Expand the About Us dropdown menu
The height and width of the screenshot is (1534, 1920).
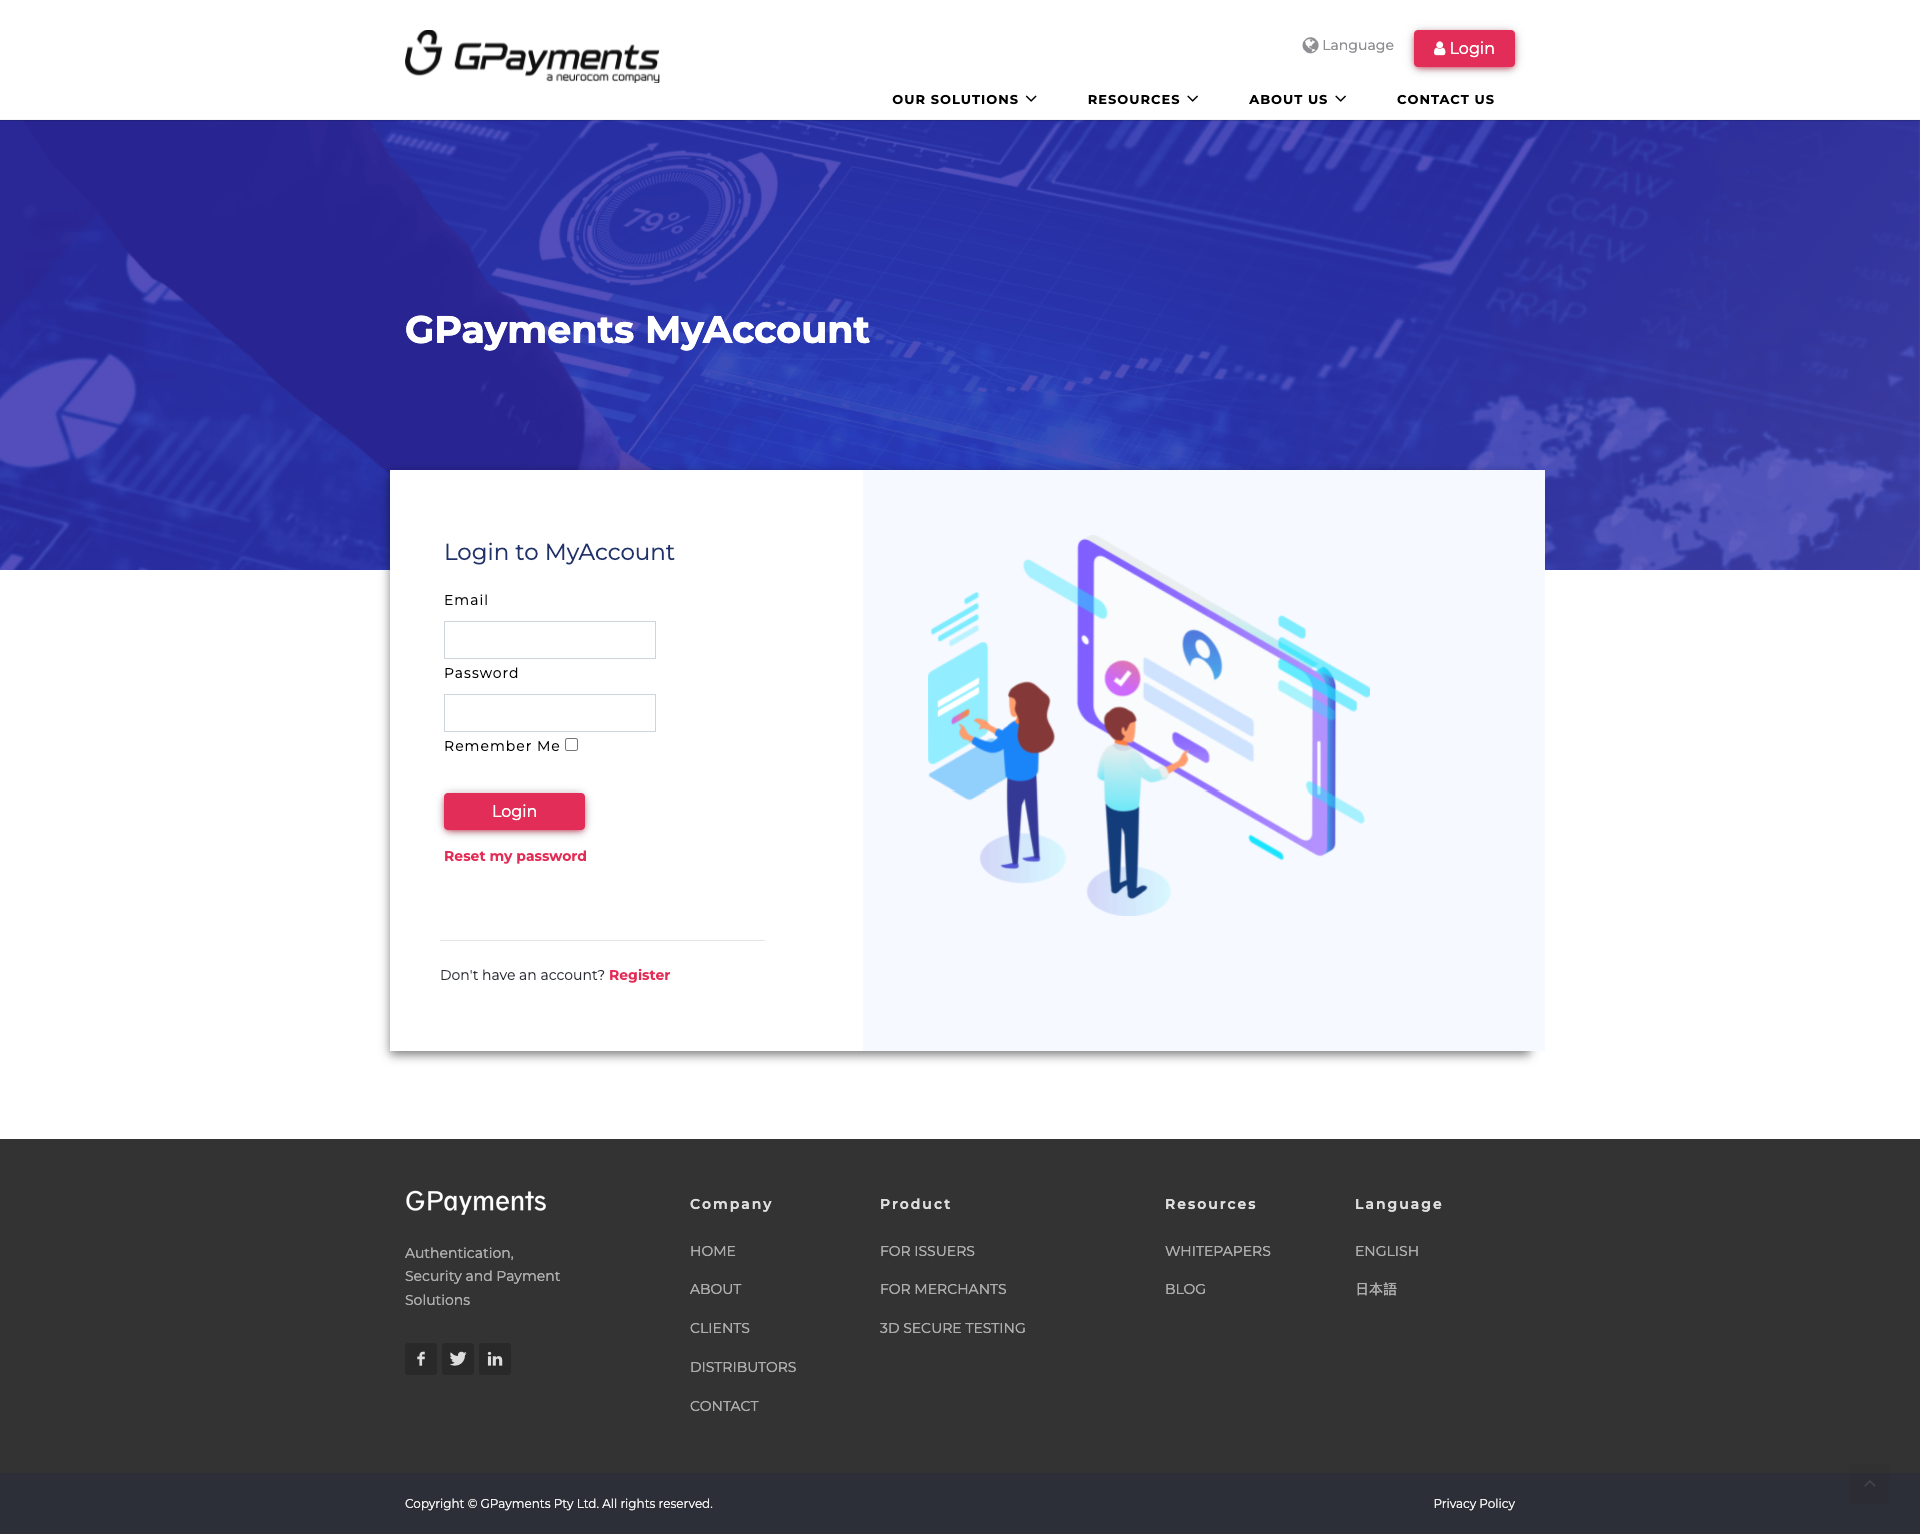click(x=1297, y=99)
